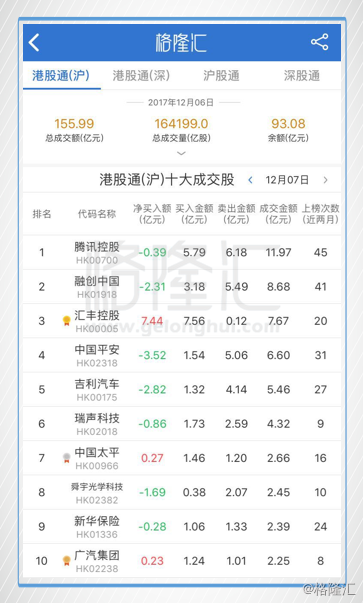Screen dimensions: 363x603
Task: Click the 12月07日 date selector
Action: tap(287, 180)
